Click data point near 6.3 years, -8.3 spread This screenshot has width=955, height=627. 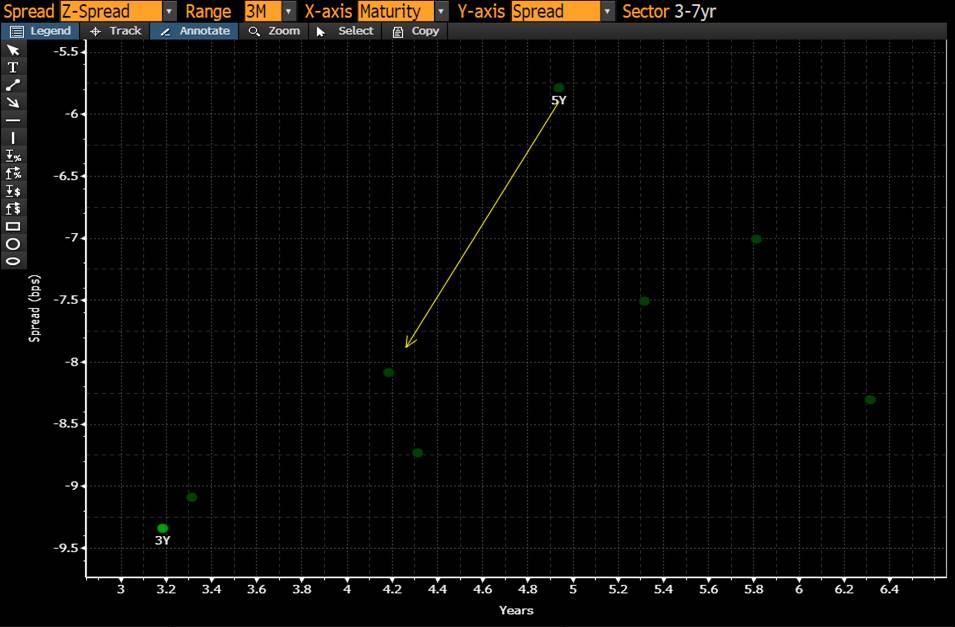click(870, 400)
